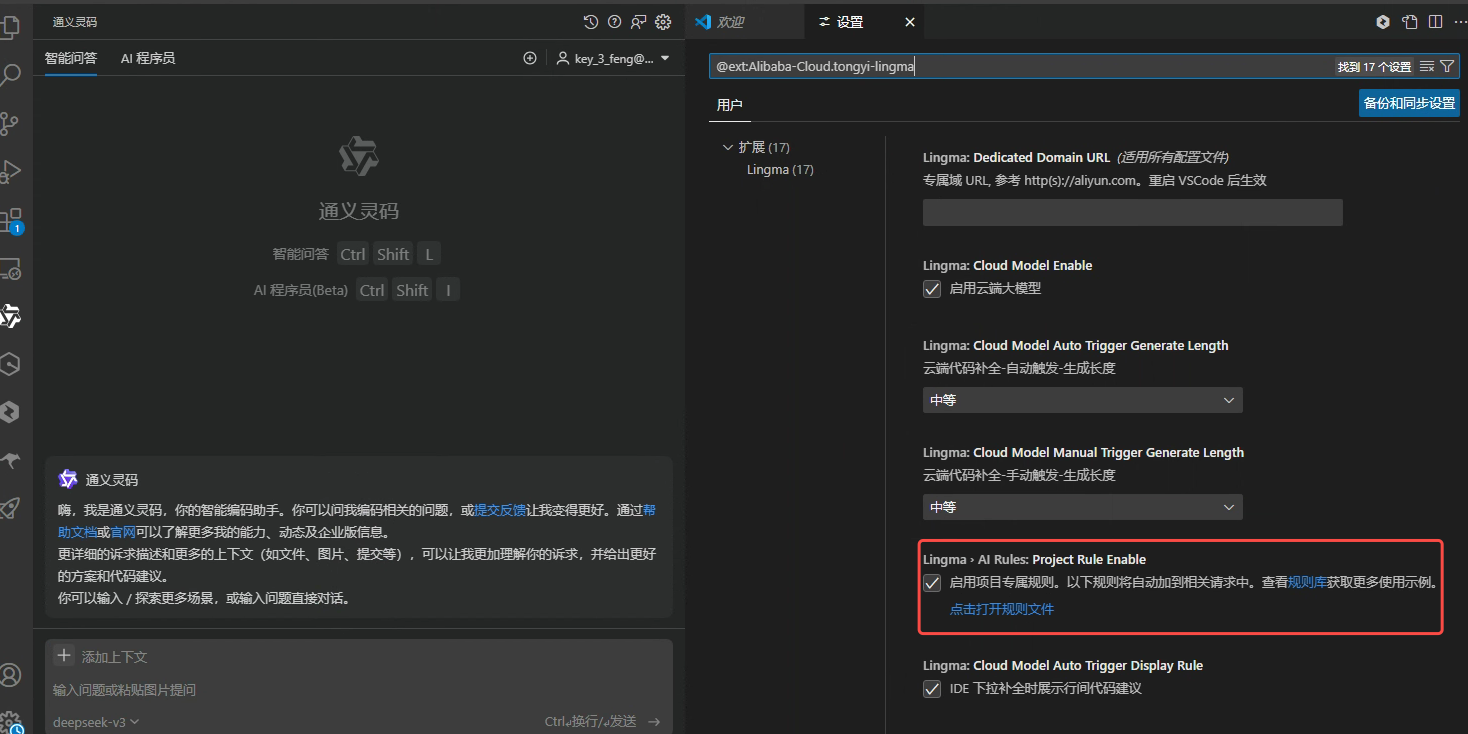
Task: Switch to the 智能问答 tab
Action: (71, 58)
